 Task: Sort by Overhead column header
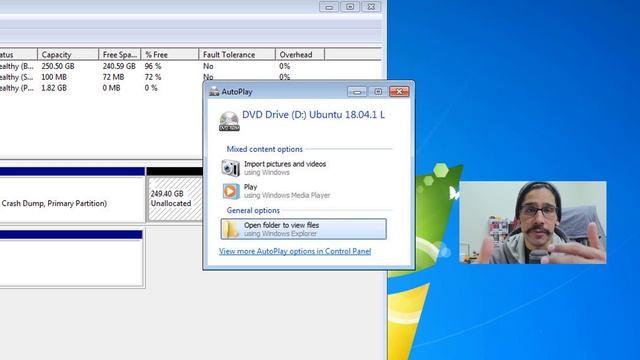point(300,54)
